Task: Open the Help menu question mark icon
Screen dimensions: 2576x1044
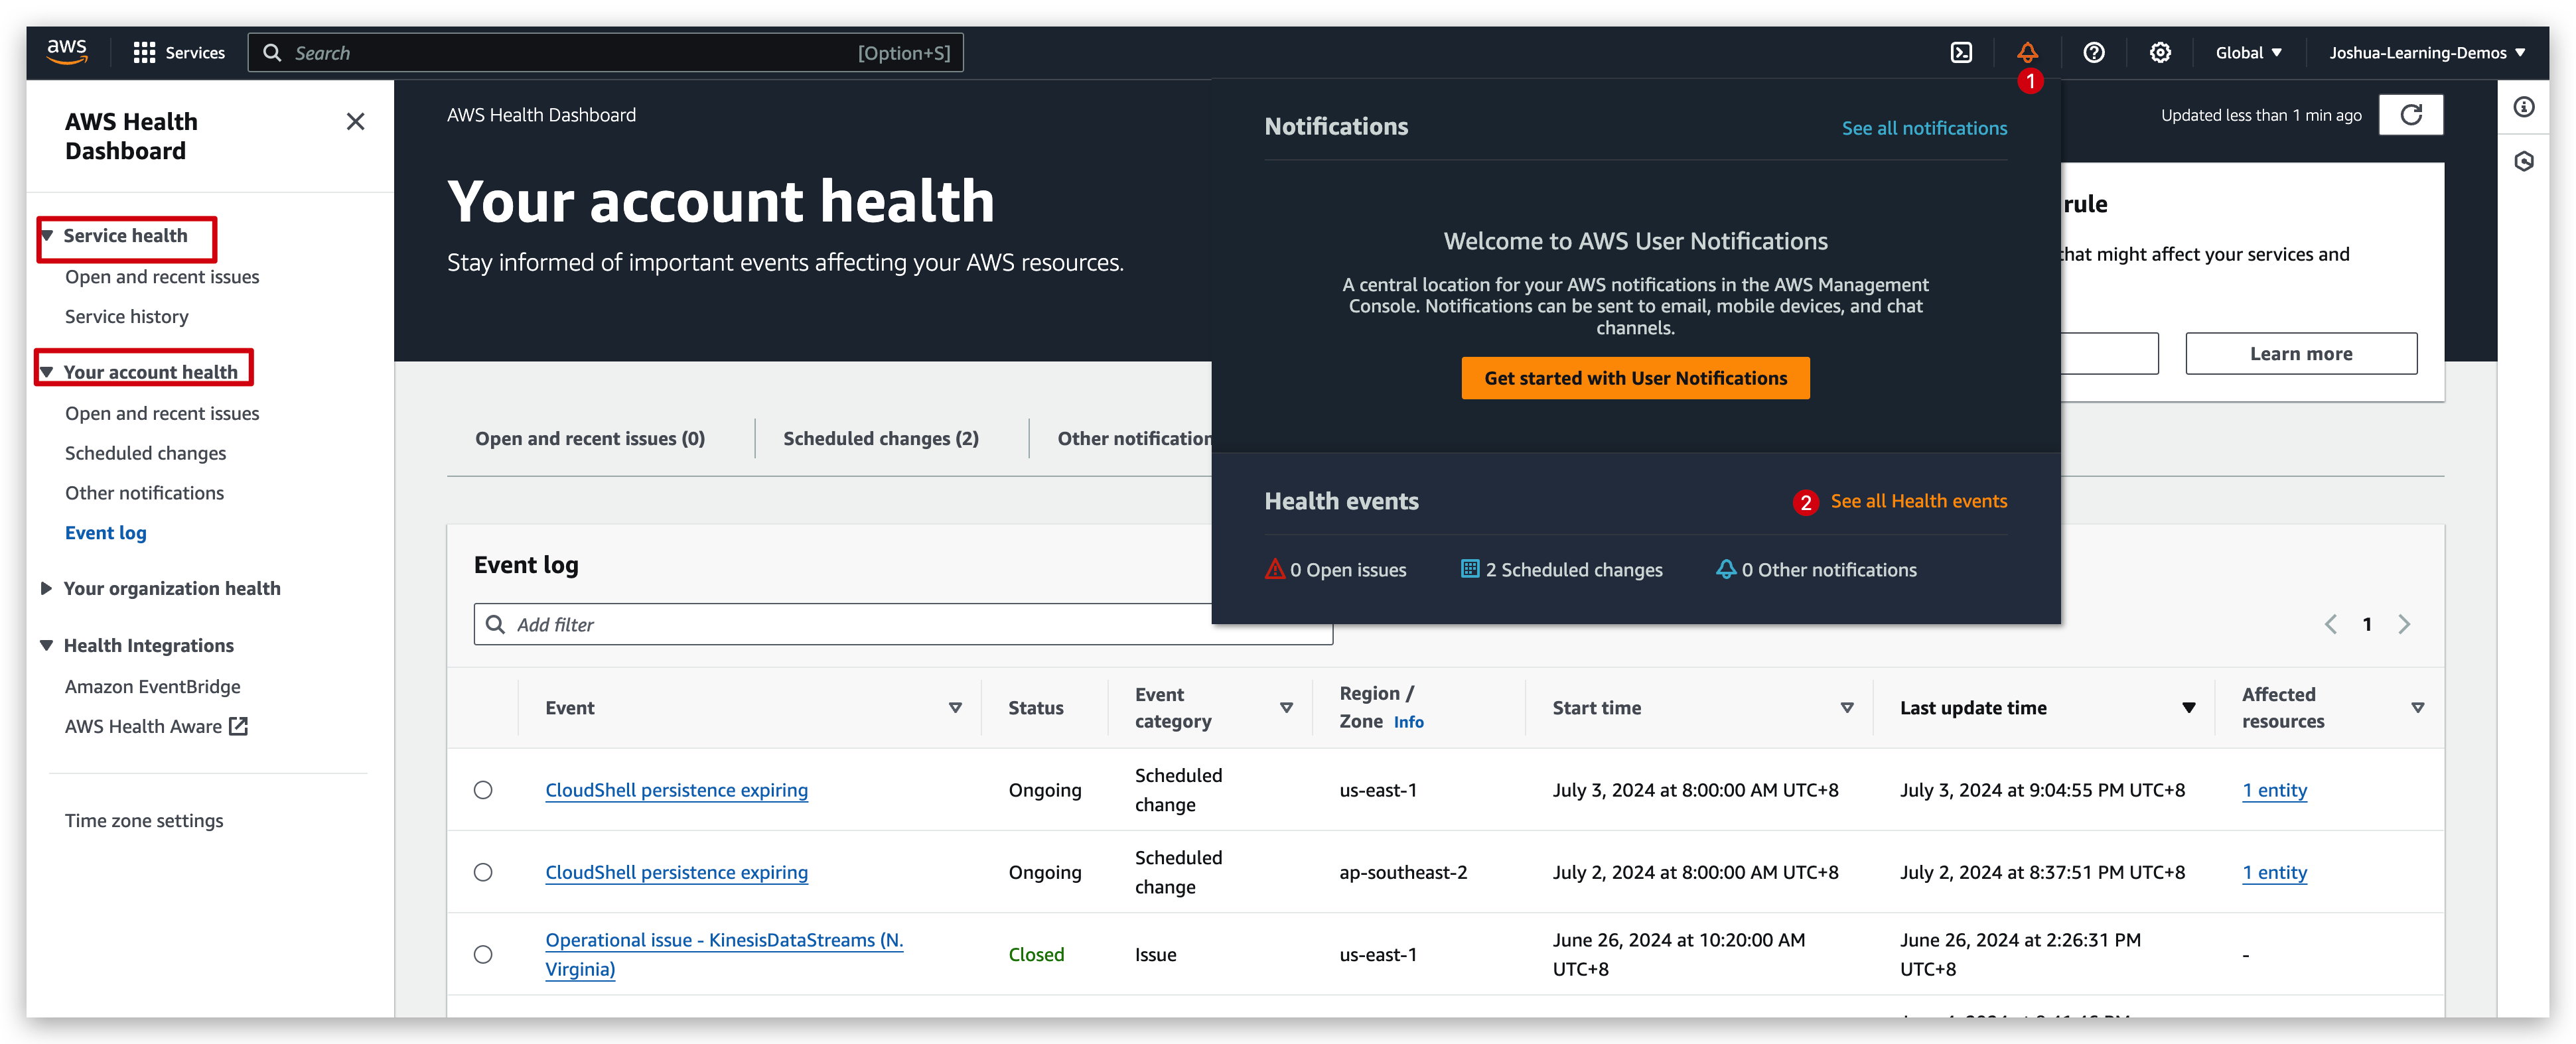Action: (x=2094, y=52)
